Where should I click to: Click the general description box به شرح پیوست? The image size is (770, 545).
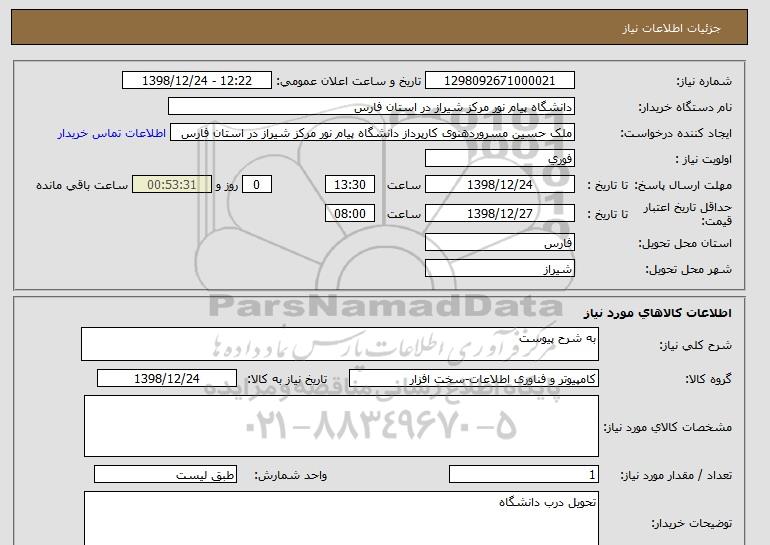pyautogui.click(x=340, y=344)
